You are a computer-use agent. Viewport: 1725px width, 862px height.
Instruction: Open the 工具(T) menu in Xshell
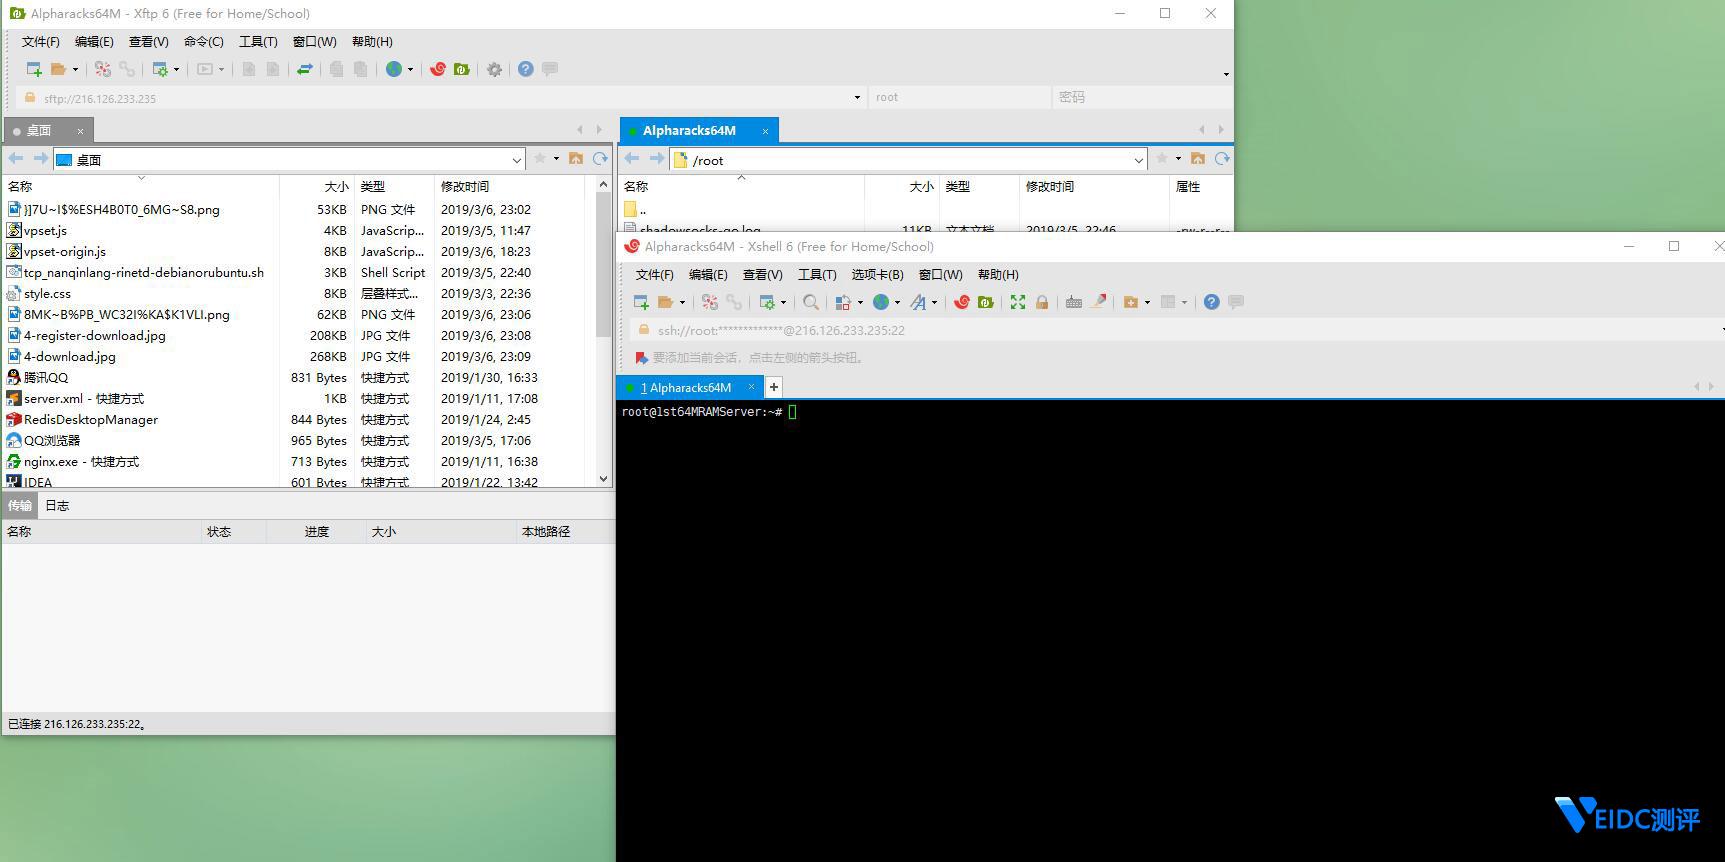click(x=816, y=274)
